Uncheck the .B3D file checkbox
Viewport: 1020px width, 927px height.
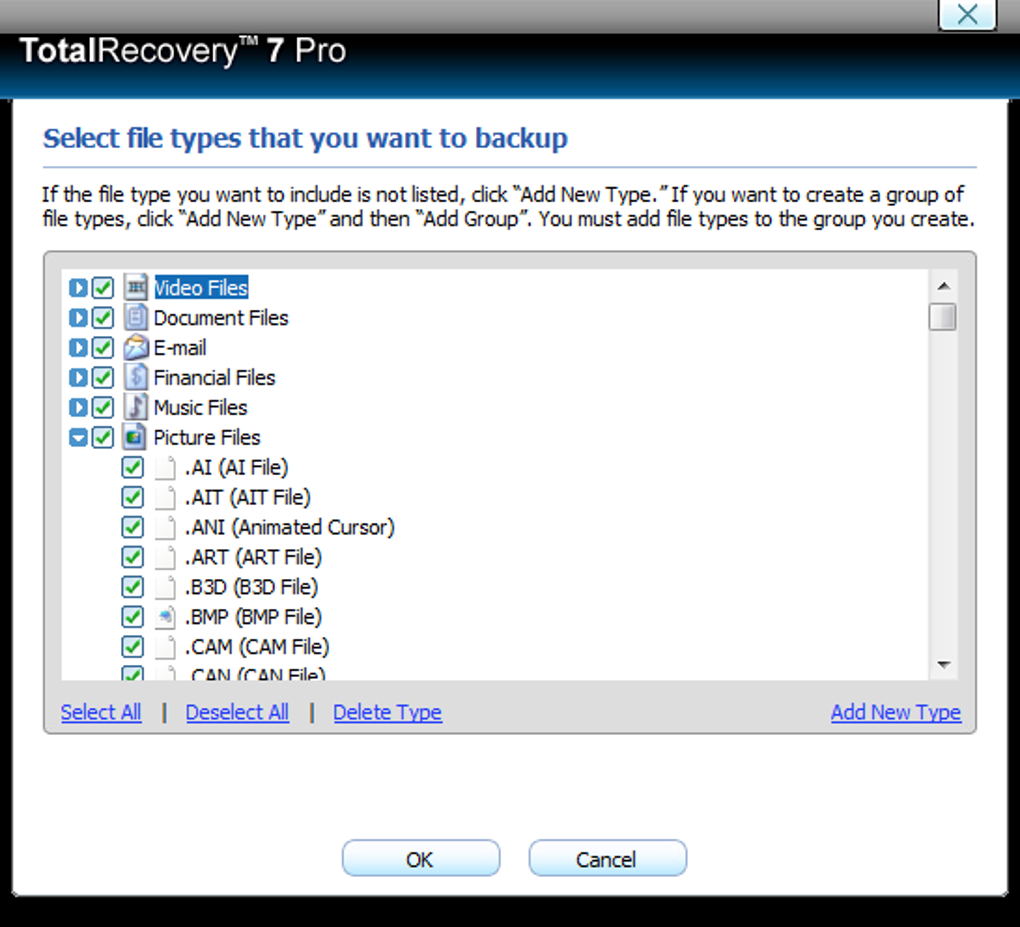(133, 587)
